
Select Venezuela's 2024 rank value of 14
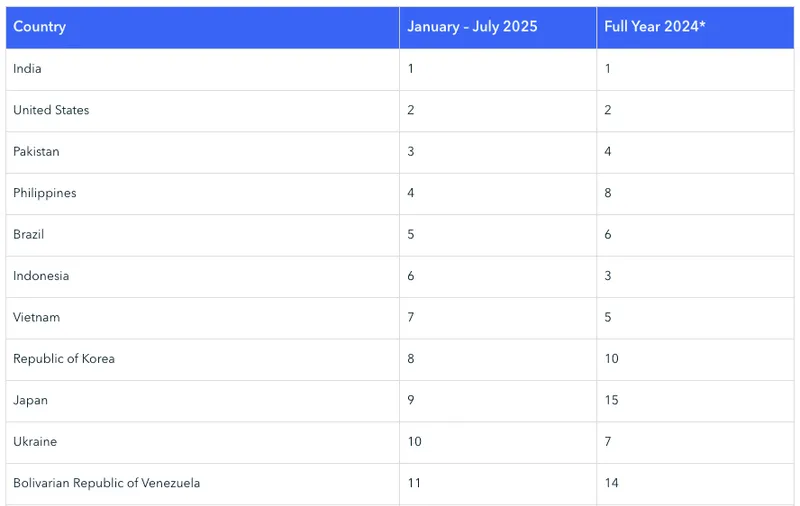point(611,483)
